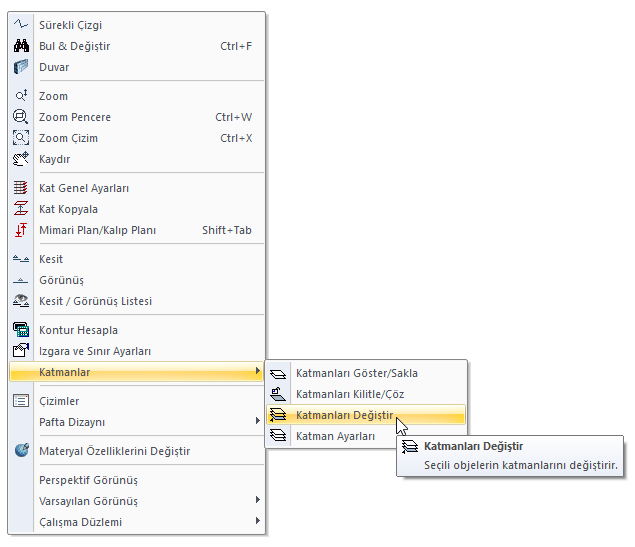Viewport: 635px width, 547px height.
Task: Click the Duvar wall icon
Action: tap(21, 67)
